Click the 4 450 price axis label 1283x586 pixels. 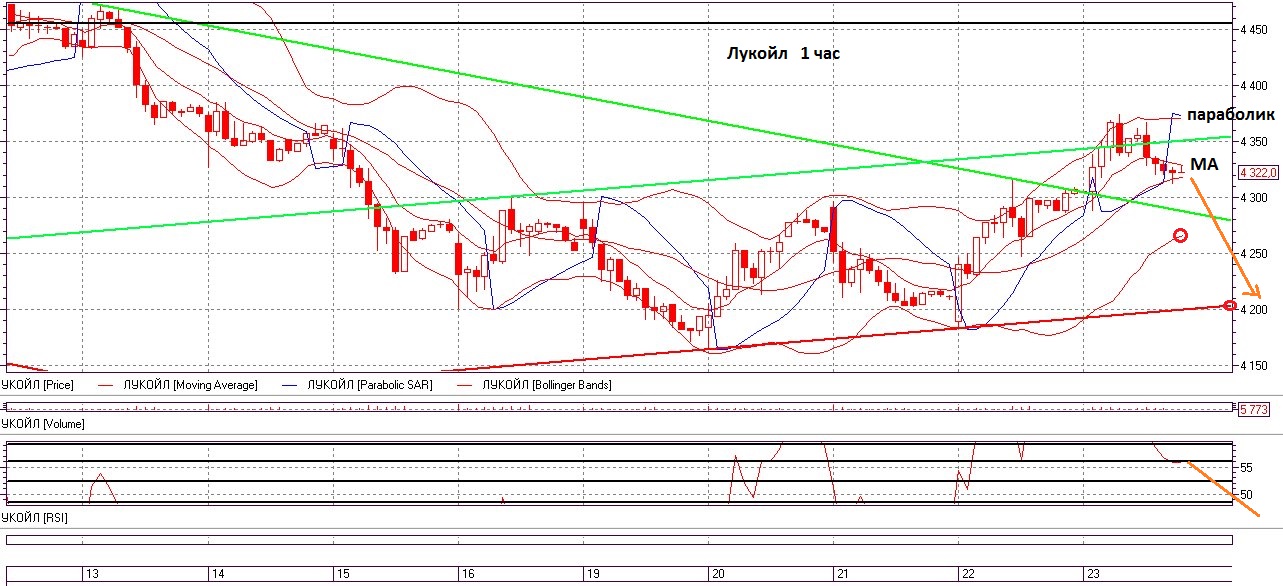[1255, 30]
